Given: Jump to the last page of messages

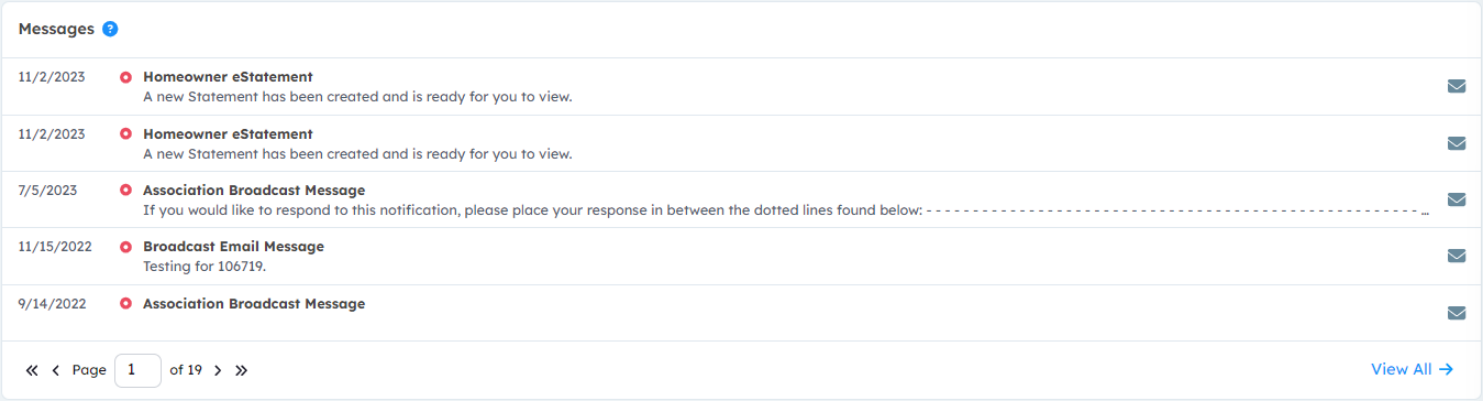Looking at the screenshot, I should [x=241, y=370].
